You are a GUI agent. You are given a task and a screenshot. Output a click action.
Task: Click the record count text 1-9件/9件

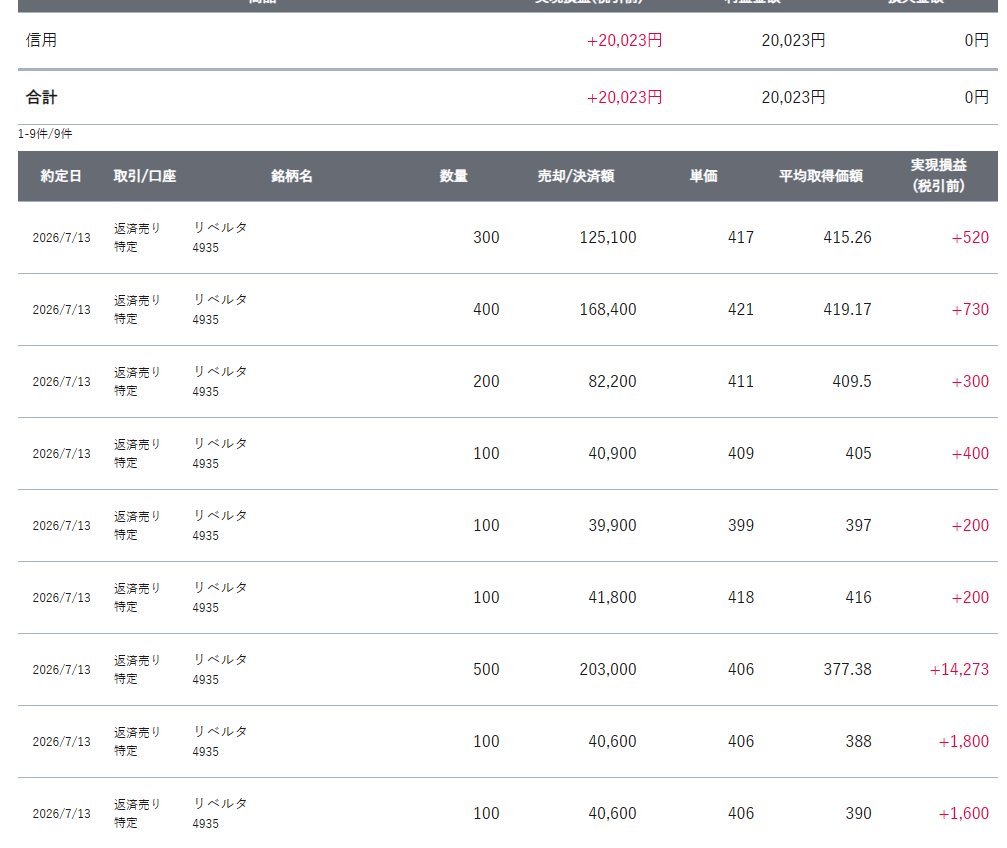point(45,134)
